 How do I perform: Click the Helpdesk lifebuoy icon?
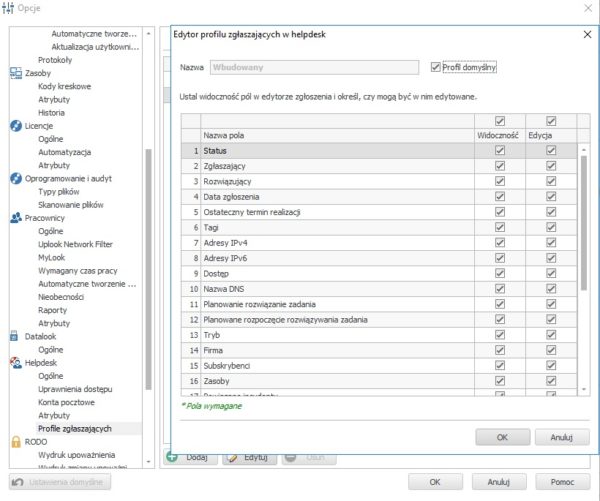click(16, 362)
